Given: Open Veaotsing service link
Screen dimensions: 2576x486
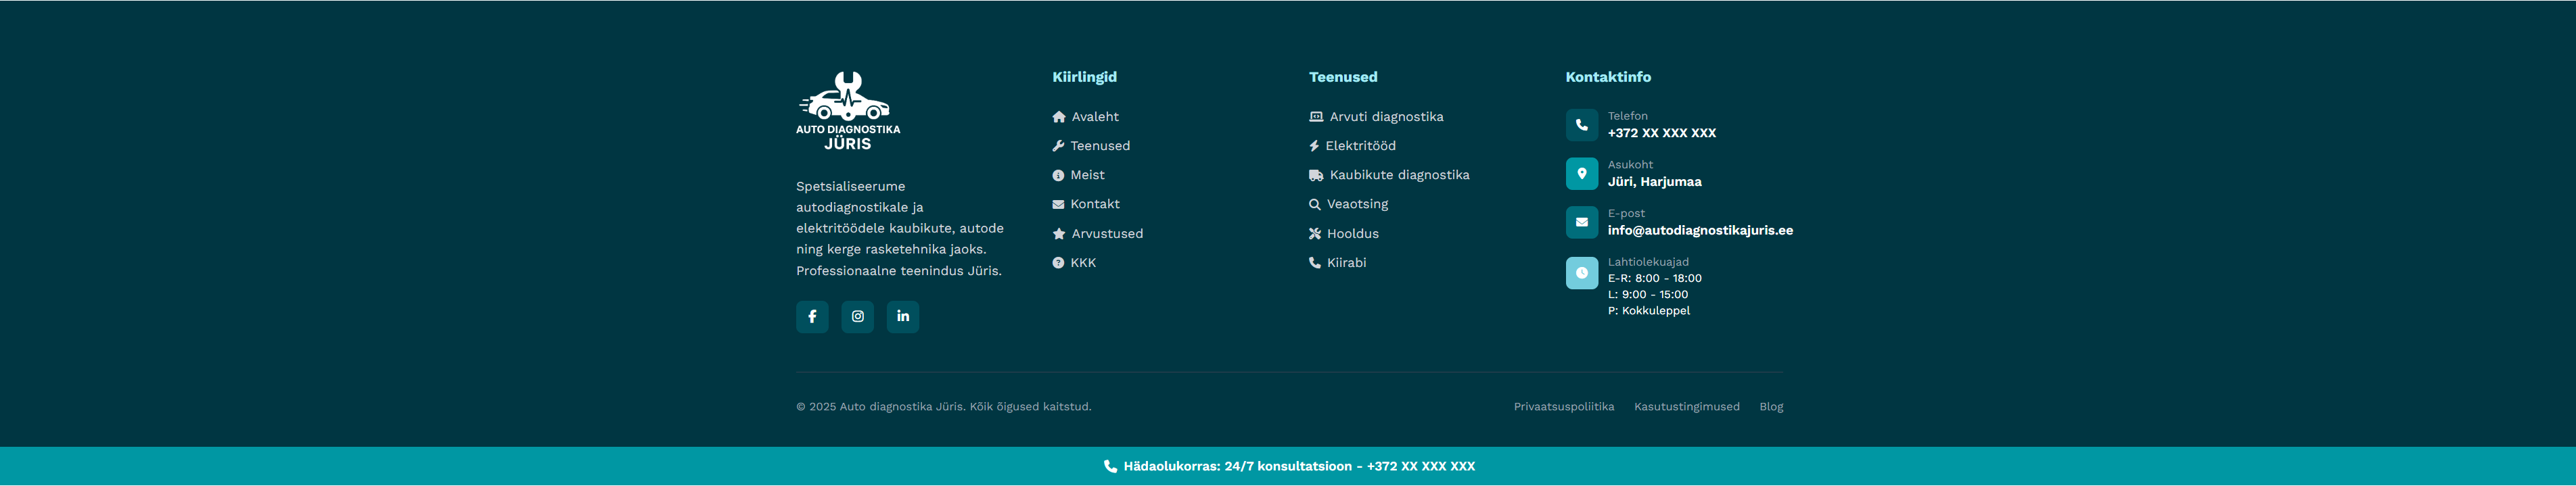Looking at the screenshot, I should pyautogui.click(x=1349, y=204).
